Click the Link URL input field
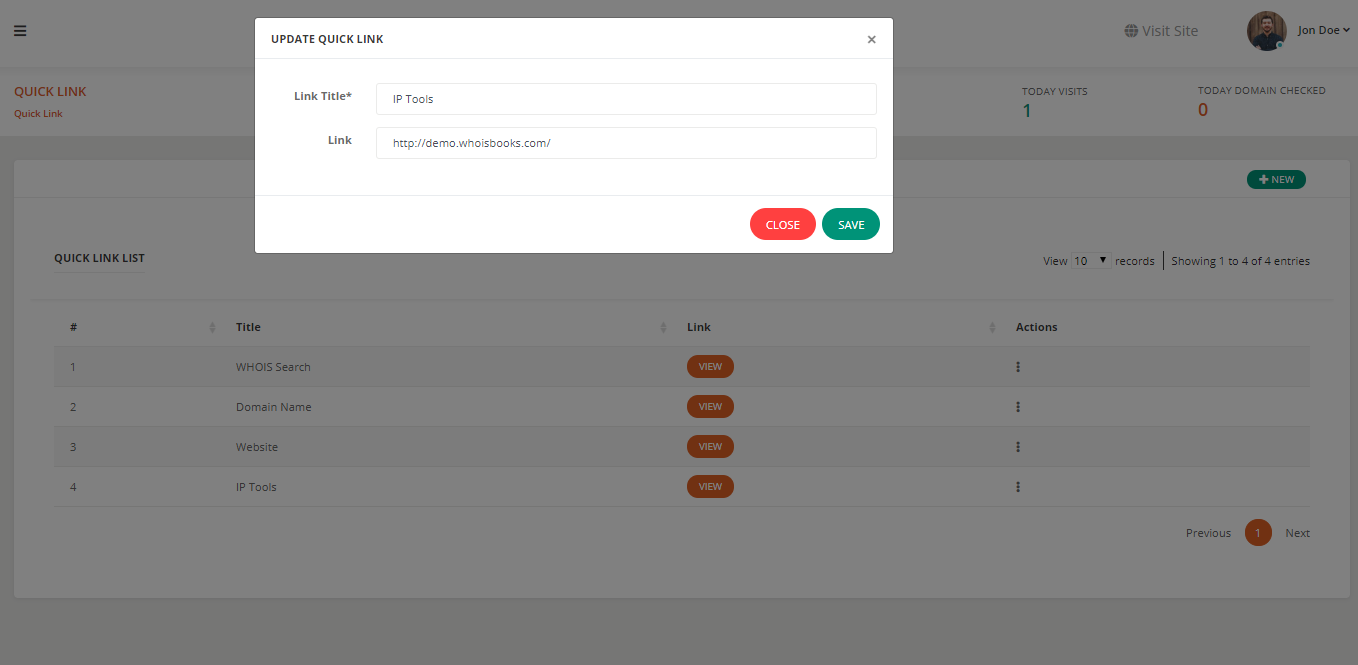This screenshot has width=1358, height=665. pos(626,143)
